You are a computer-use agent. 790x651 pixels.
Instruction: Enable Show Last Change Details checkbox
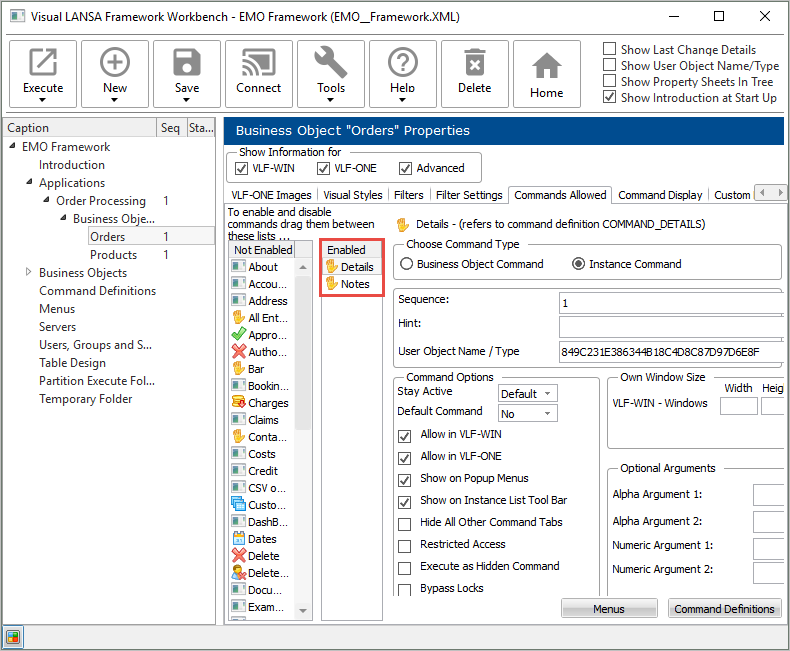coord(610,50)
